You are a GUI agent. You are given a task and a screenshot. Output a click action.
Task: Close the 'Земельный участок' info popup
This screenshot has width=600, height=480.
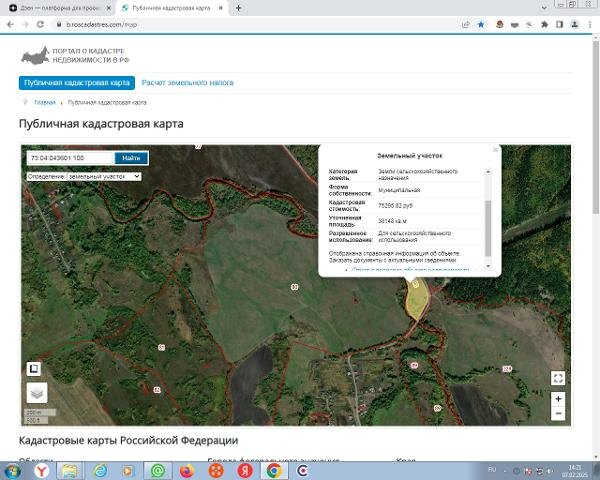click(496, 150)
